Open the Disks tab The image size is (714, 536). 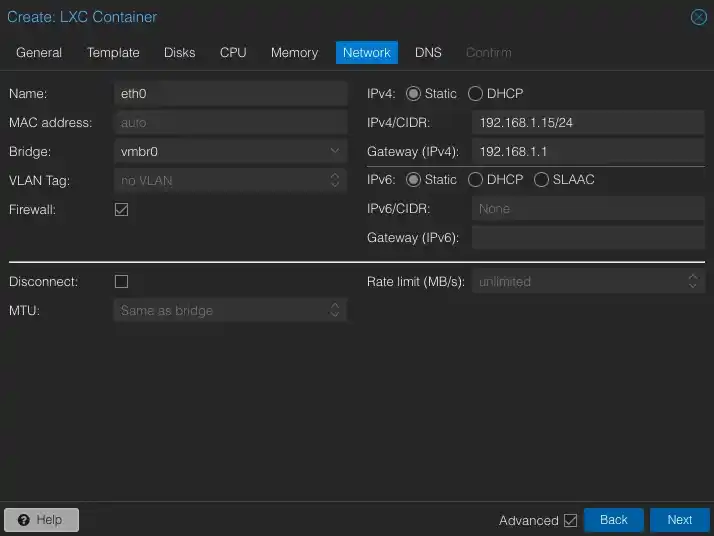click(x=179, y=53)
